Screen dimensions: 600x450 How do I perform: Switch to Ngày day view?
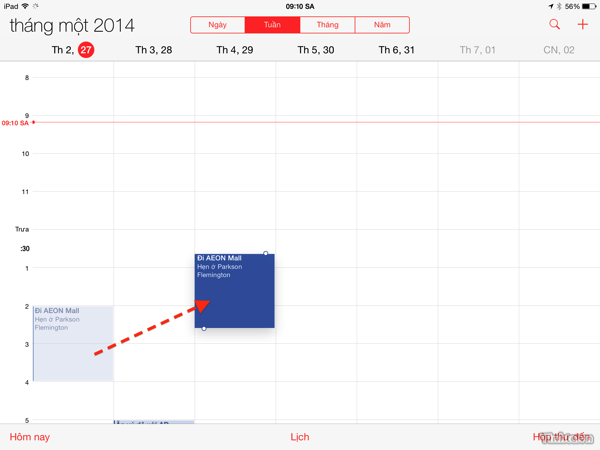[x=217, y=25]
